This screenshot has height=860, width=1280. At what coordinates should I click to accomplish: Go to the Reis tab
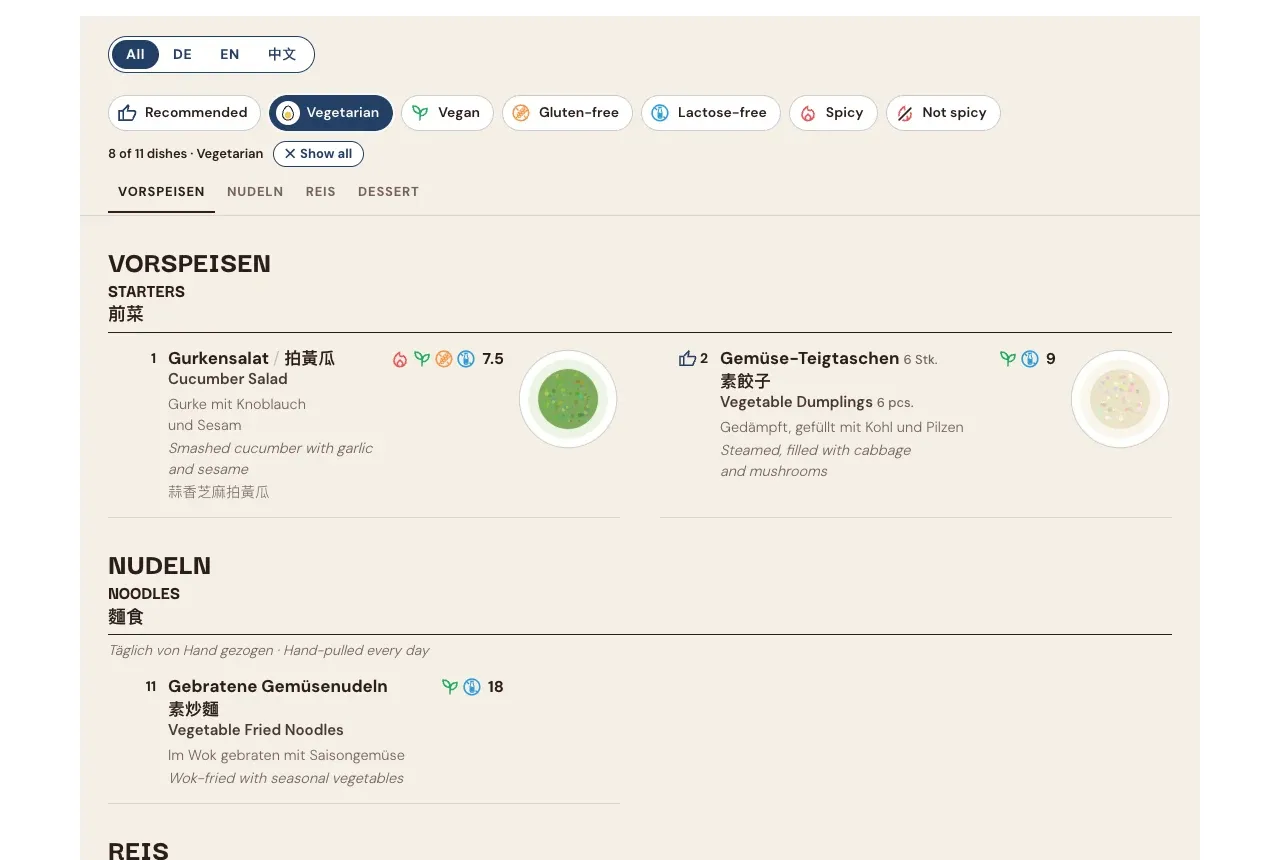click(321, 192)
